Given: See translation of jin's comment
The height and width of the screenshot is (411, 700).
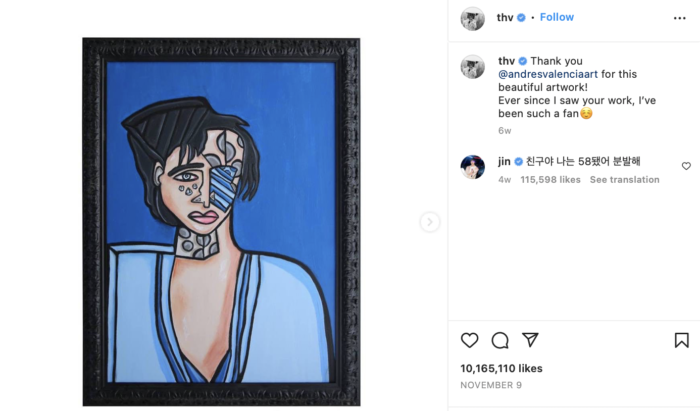Looking at the screenshot, I should coord(624,180).
